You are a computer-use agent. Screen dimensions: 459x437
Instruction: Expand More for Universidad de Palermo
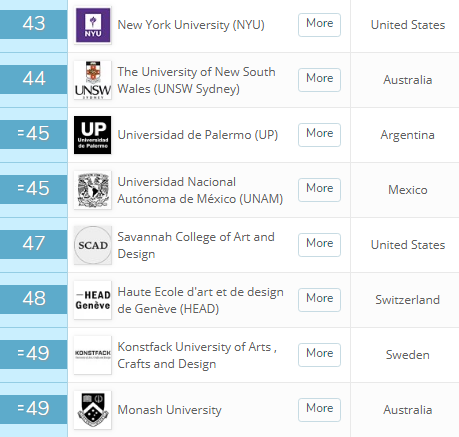pyautogui.click(x=319, y=135)
